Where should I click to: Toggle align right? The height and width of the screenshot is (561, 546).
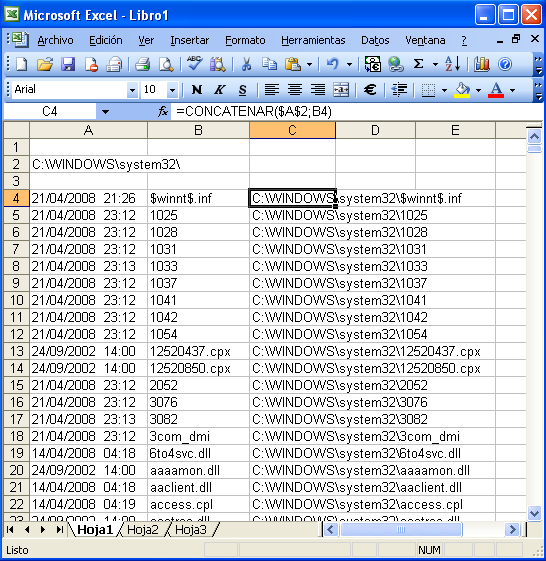pyautogui.click(x=318, y=89)
